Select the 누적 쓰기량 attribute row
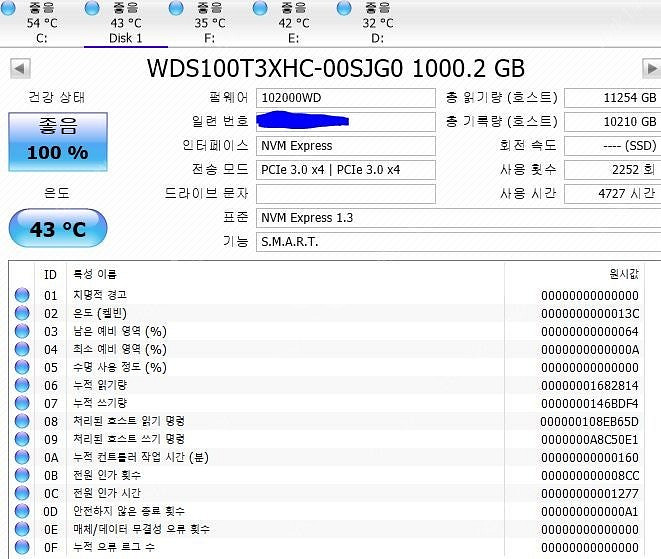 325,403
